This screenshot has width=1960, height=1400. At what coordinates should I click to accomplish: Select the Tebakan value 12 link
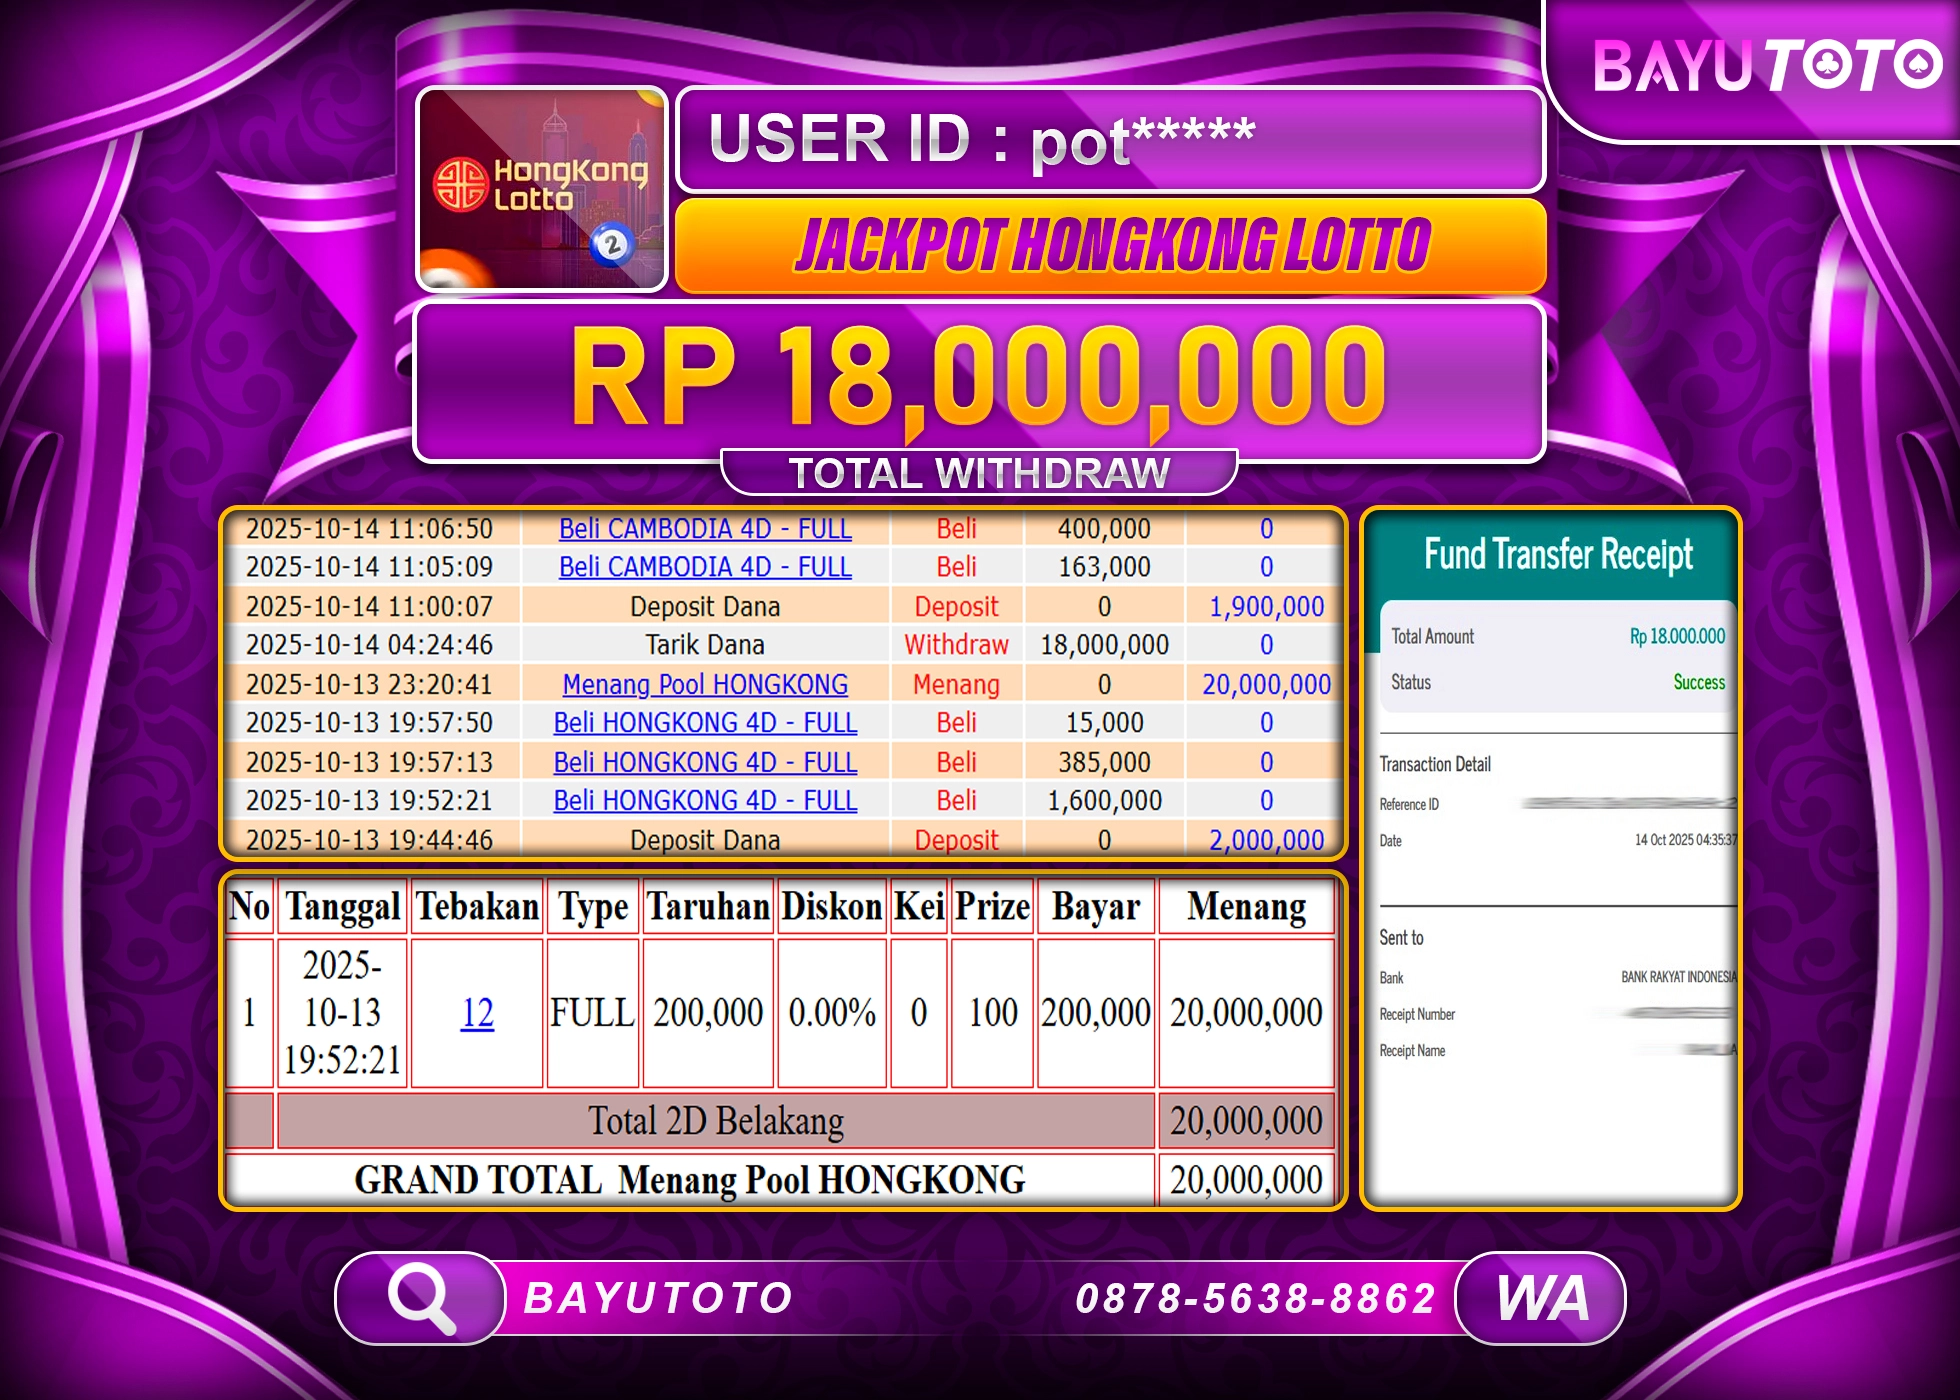[477, 1012]
